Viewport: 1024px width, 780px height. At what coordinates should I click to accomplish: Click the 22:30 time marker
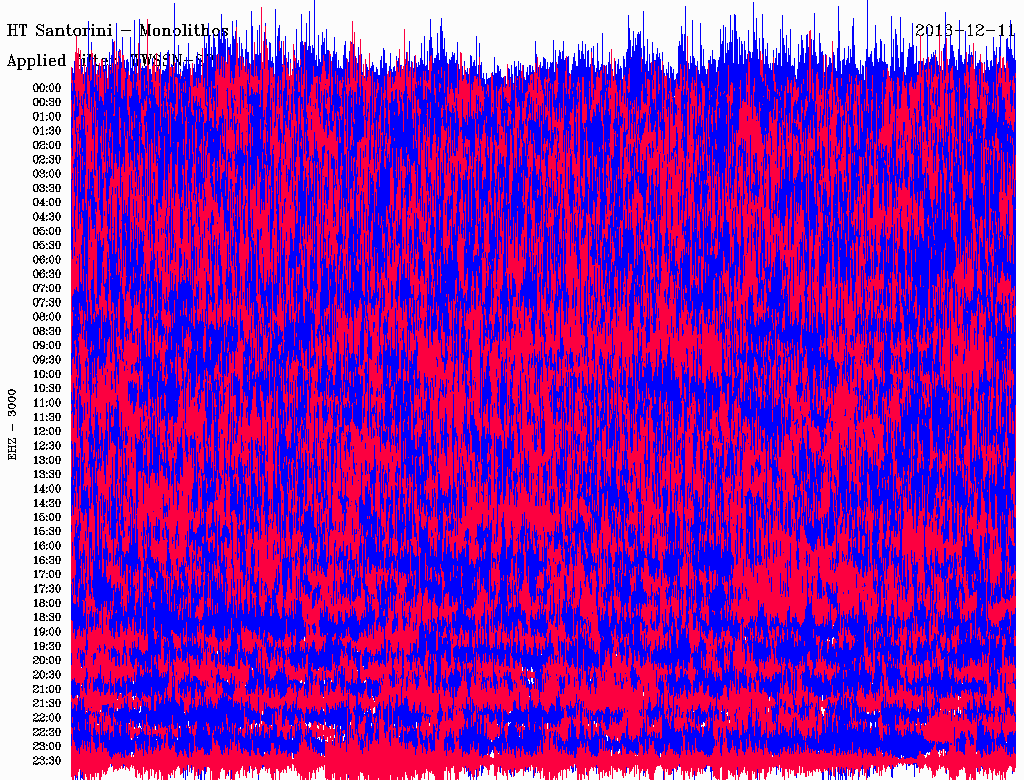pos(47,732)
